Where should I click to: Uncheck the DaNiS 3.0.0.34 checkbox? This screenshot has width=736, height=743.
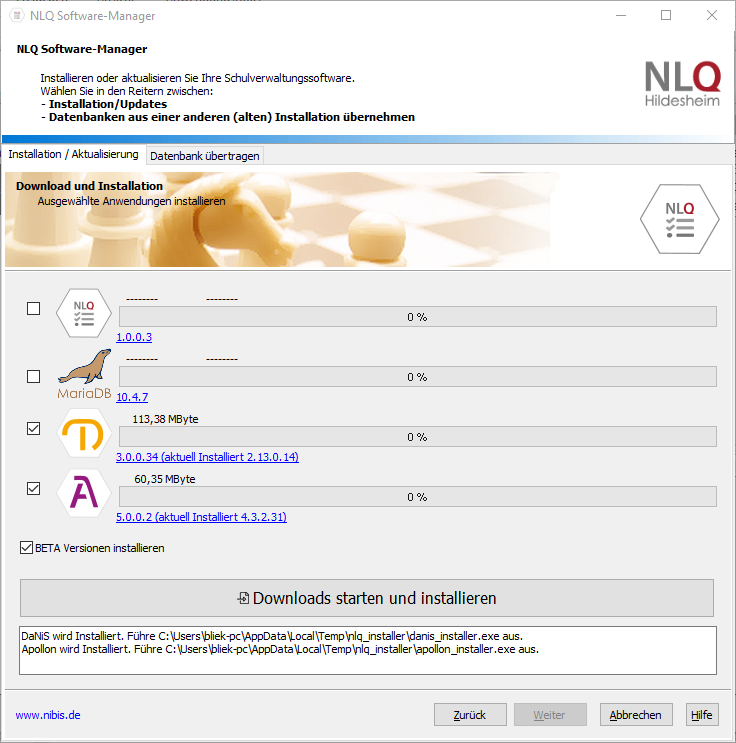33,428
